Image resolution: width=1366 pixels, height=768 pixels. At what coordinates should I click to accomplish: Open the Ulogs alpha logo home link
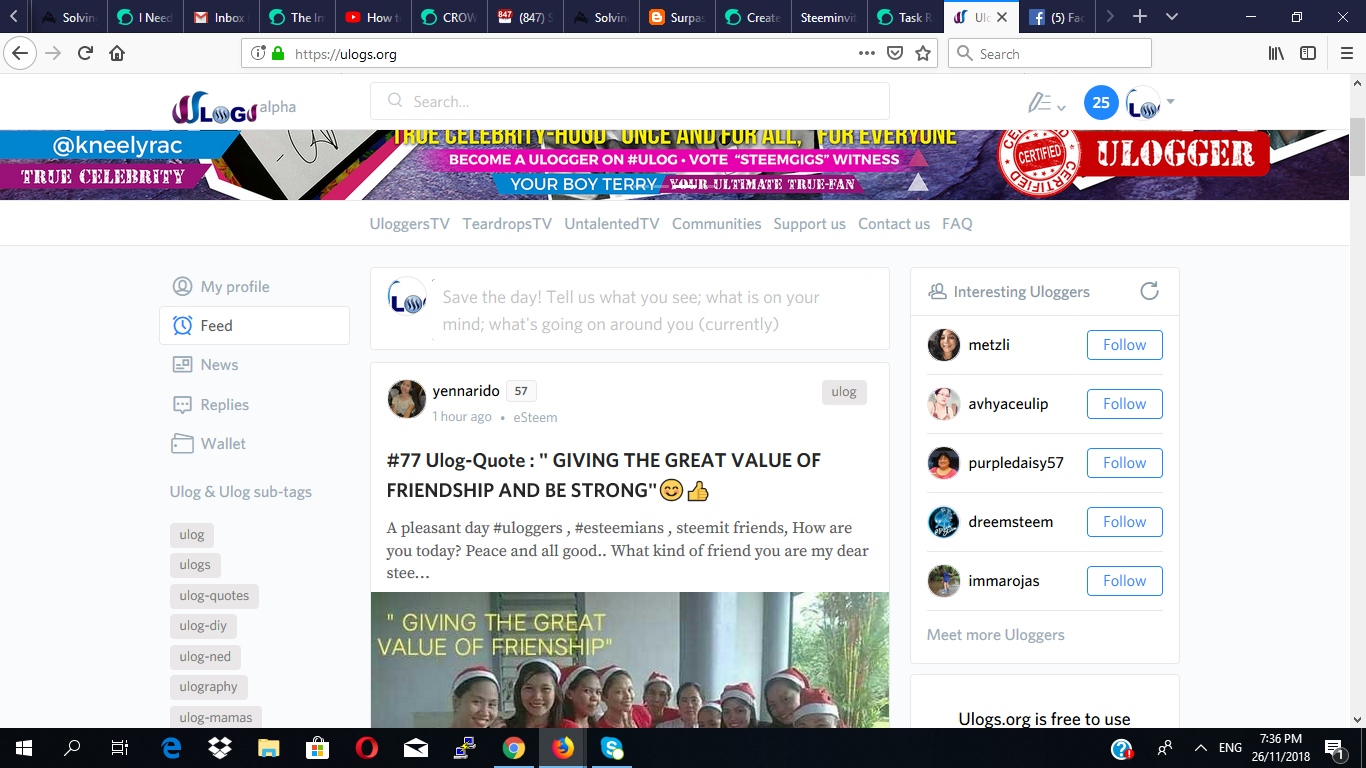[233, 108]
